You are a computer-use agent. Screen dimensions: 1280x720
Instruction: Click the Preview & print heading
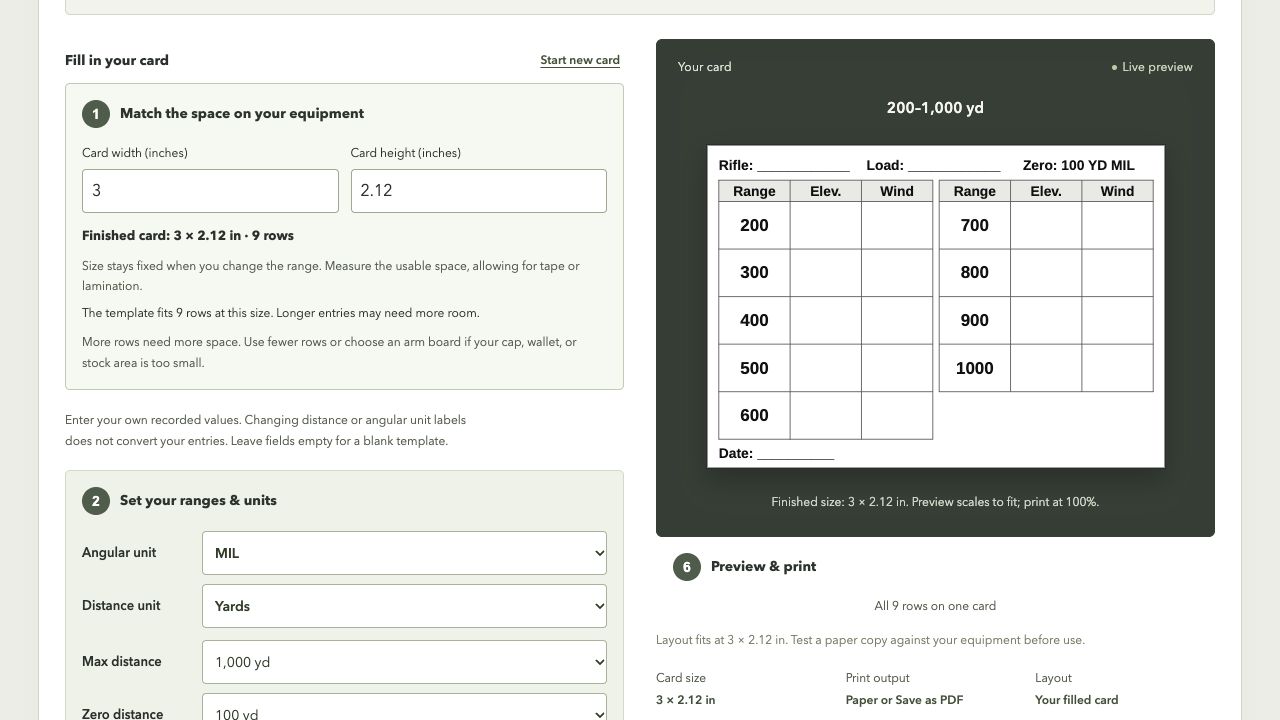coord(763,566)
